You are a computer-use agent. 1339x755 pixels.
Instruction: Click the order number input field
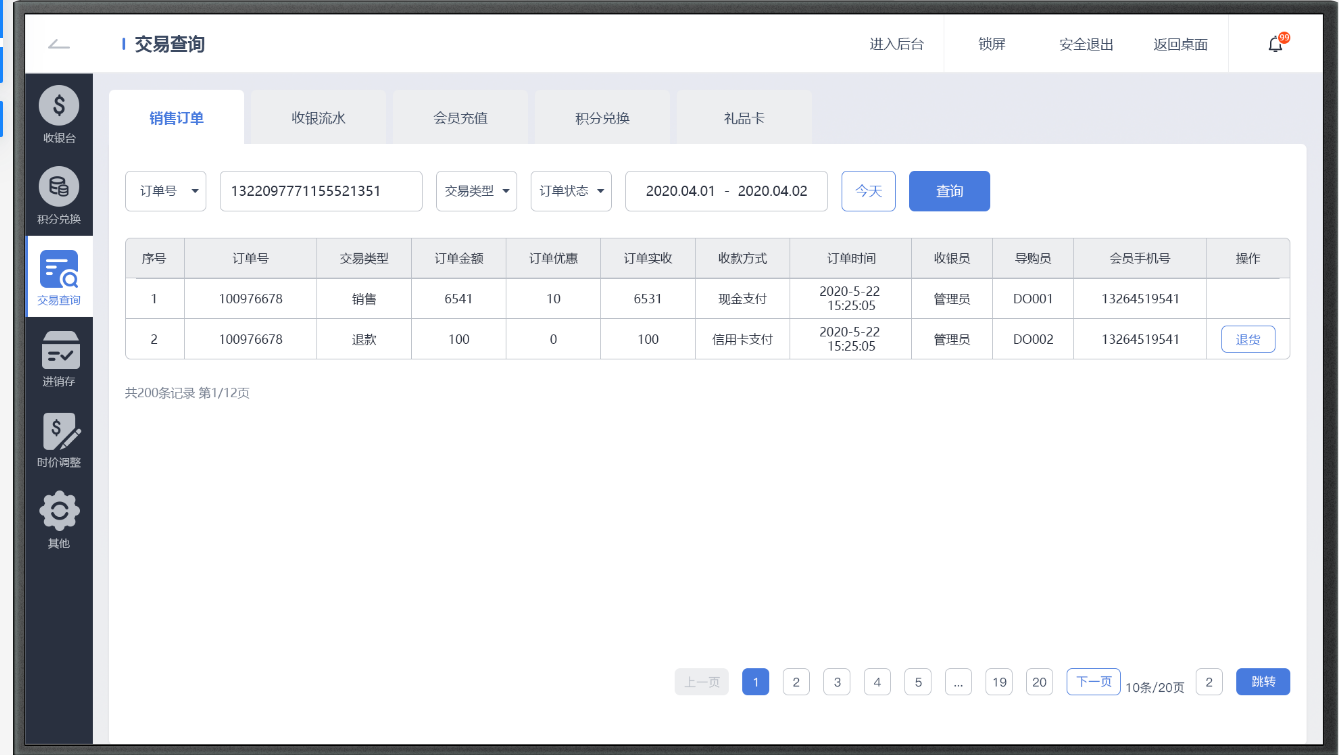click(x=321, y=191)
